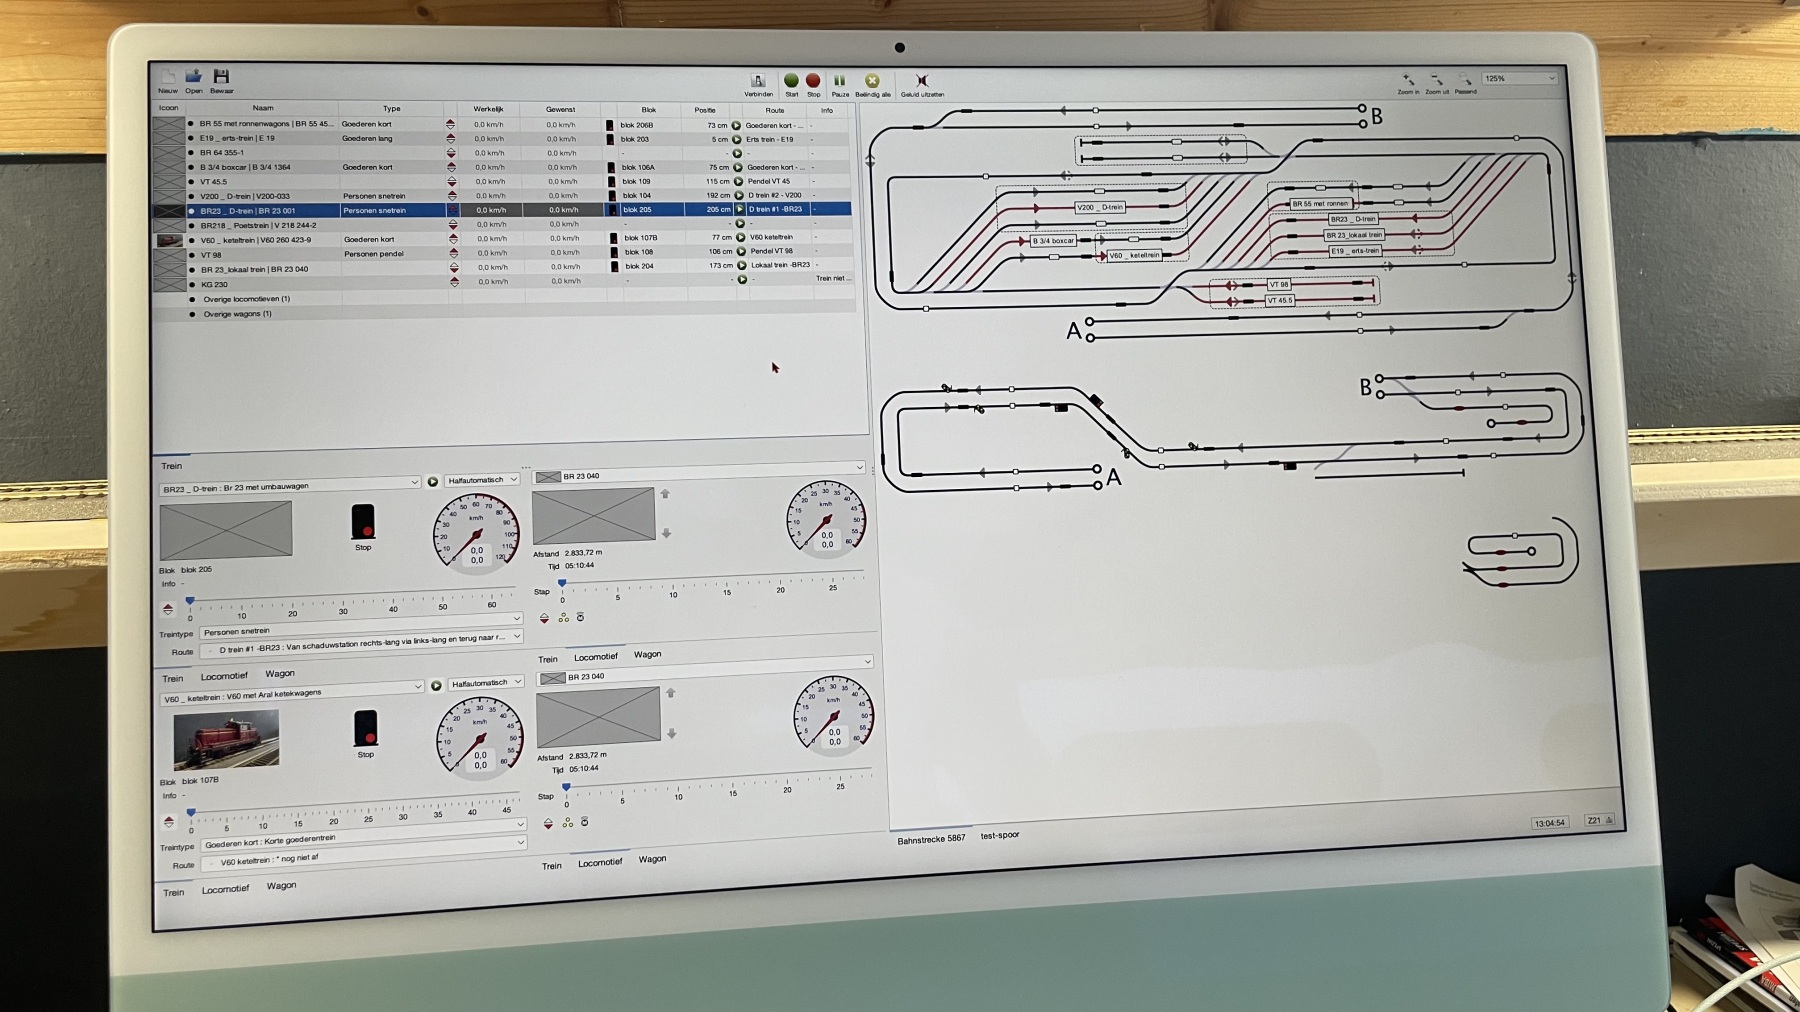Toggle direction arrows for VT 45.5 row
The width and height of the screenshot is (1800, 1012).
(452, 182)
